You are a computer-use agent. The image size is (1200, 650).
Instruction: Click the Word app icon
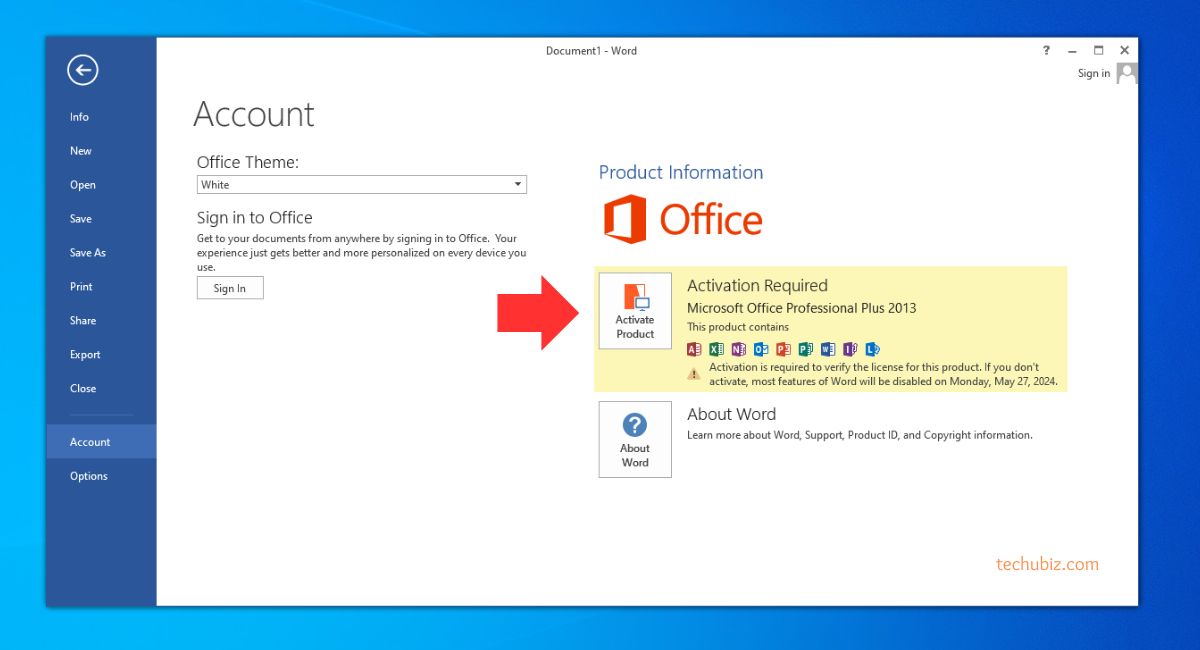(x=827, y=349)
